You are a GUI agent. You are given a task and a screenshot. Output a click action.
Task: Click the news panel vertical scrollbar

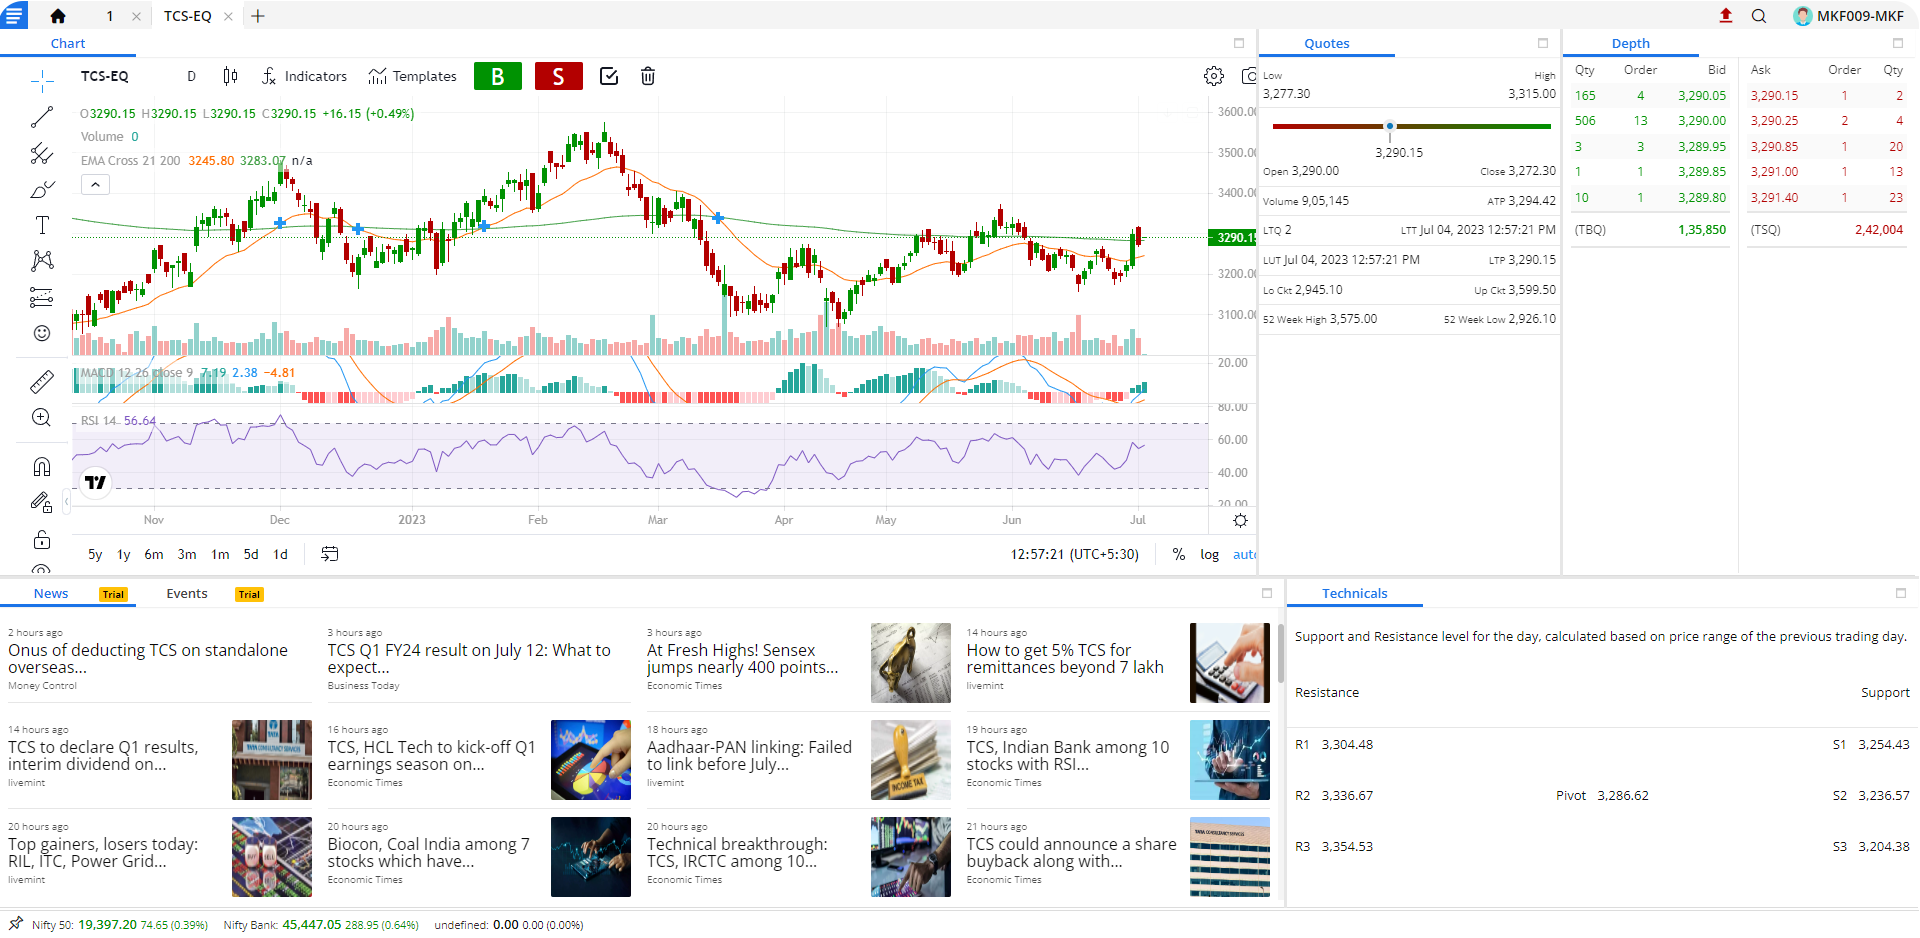1280,654
